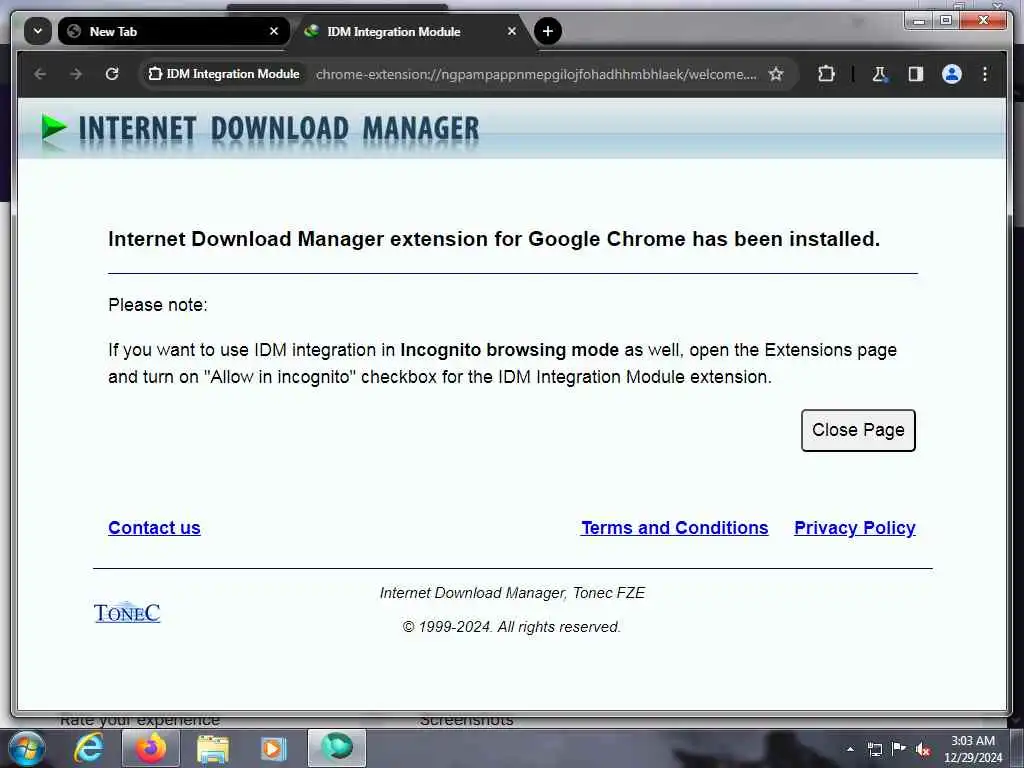Click the Close Page button

(x=858, y=430)
